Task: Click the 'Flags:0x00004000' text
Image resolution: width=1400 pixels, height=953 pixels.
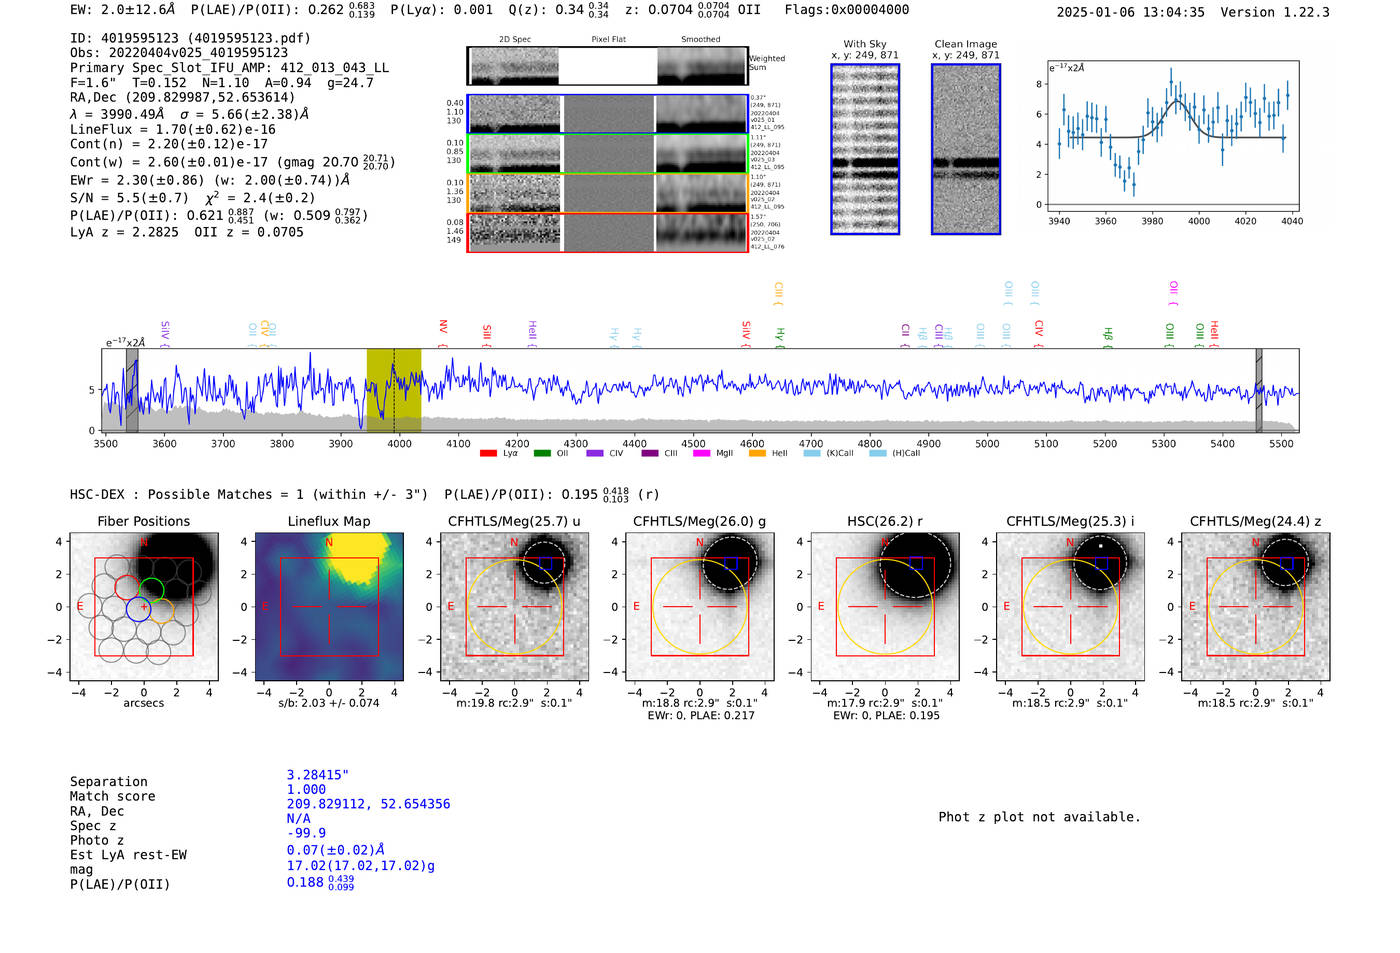Action: (847, 10)
